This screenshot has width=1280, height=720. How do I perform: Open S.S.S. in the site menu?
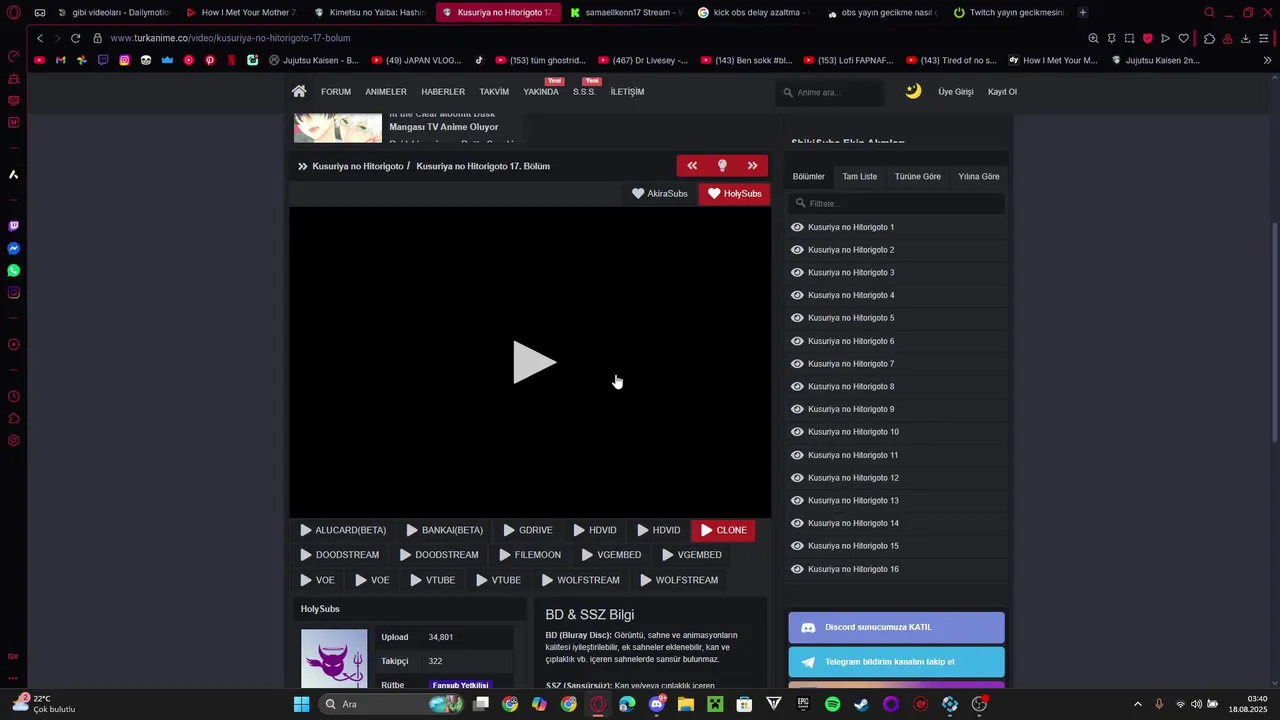click(584, 92)
